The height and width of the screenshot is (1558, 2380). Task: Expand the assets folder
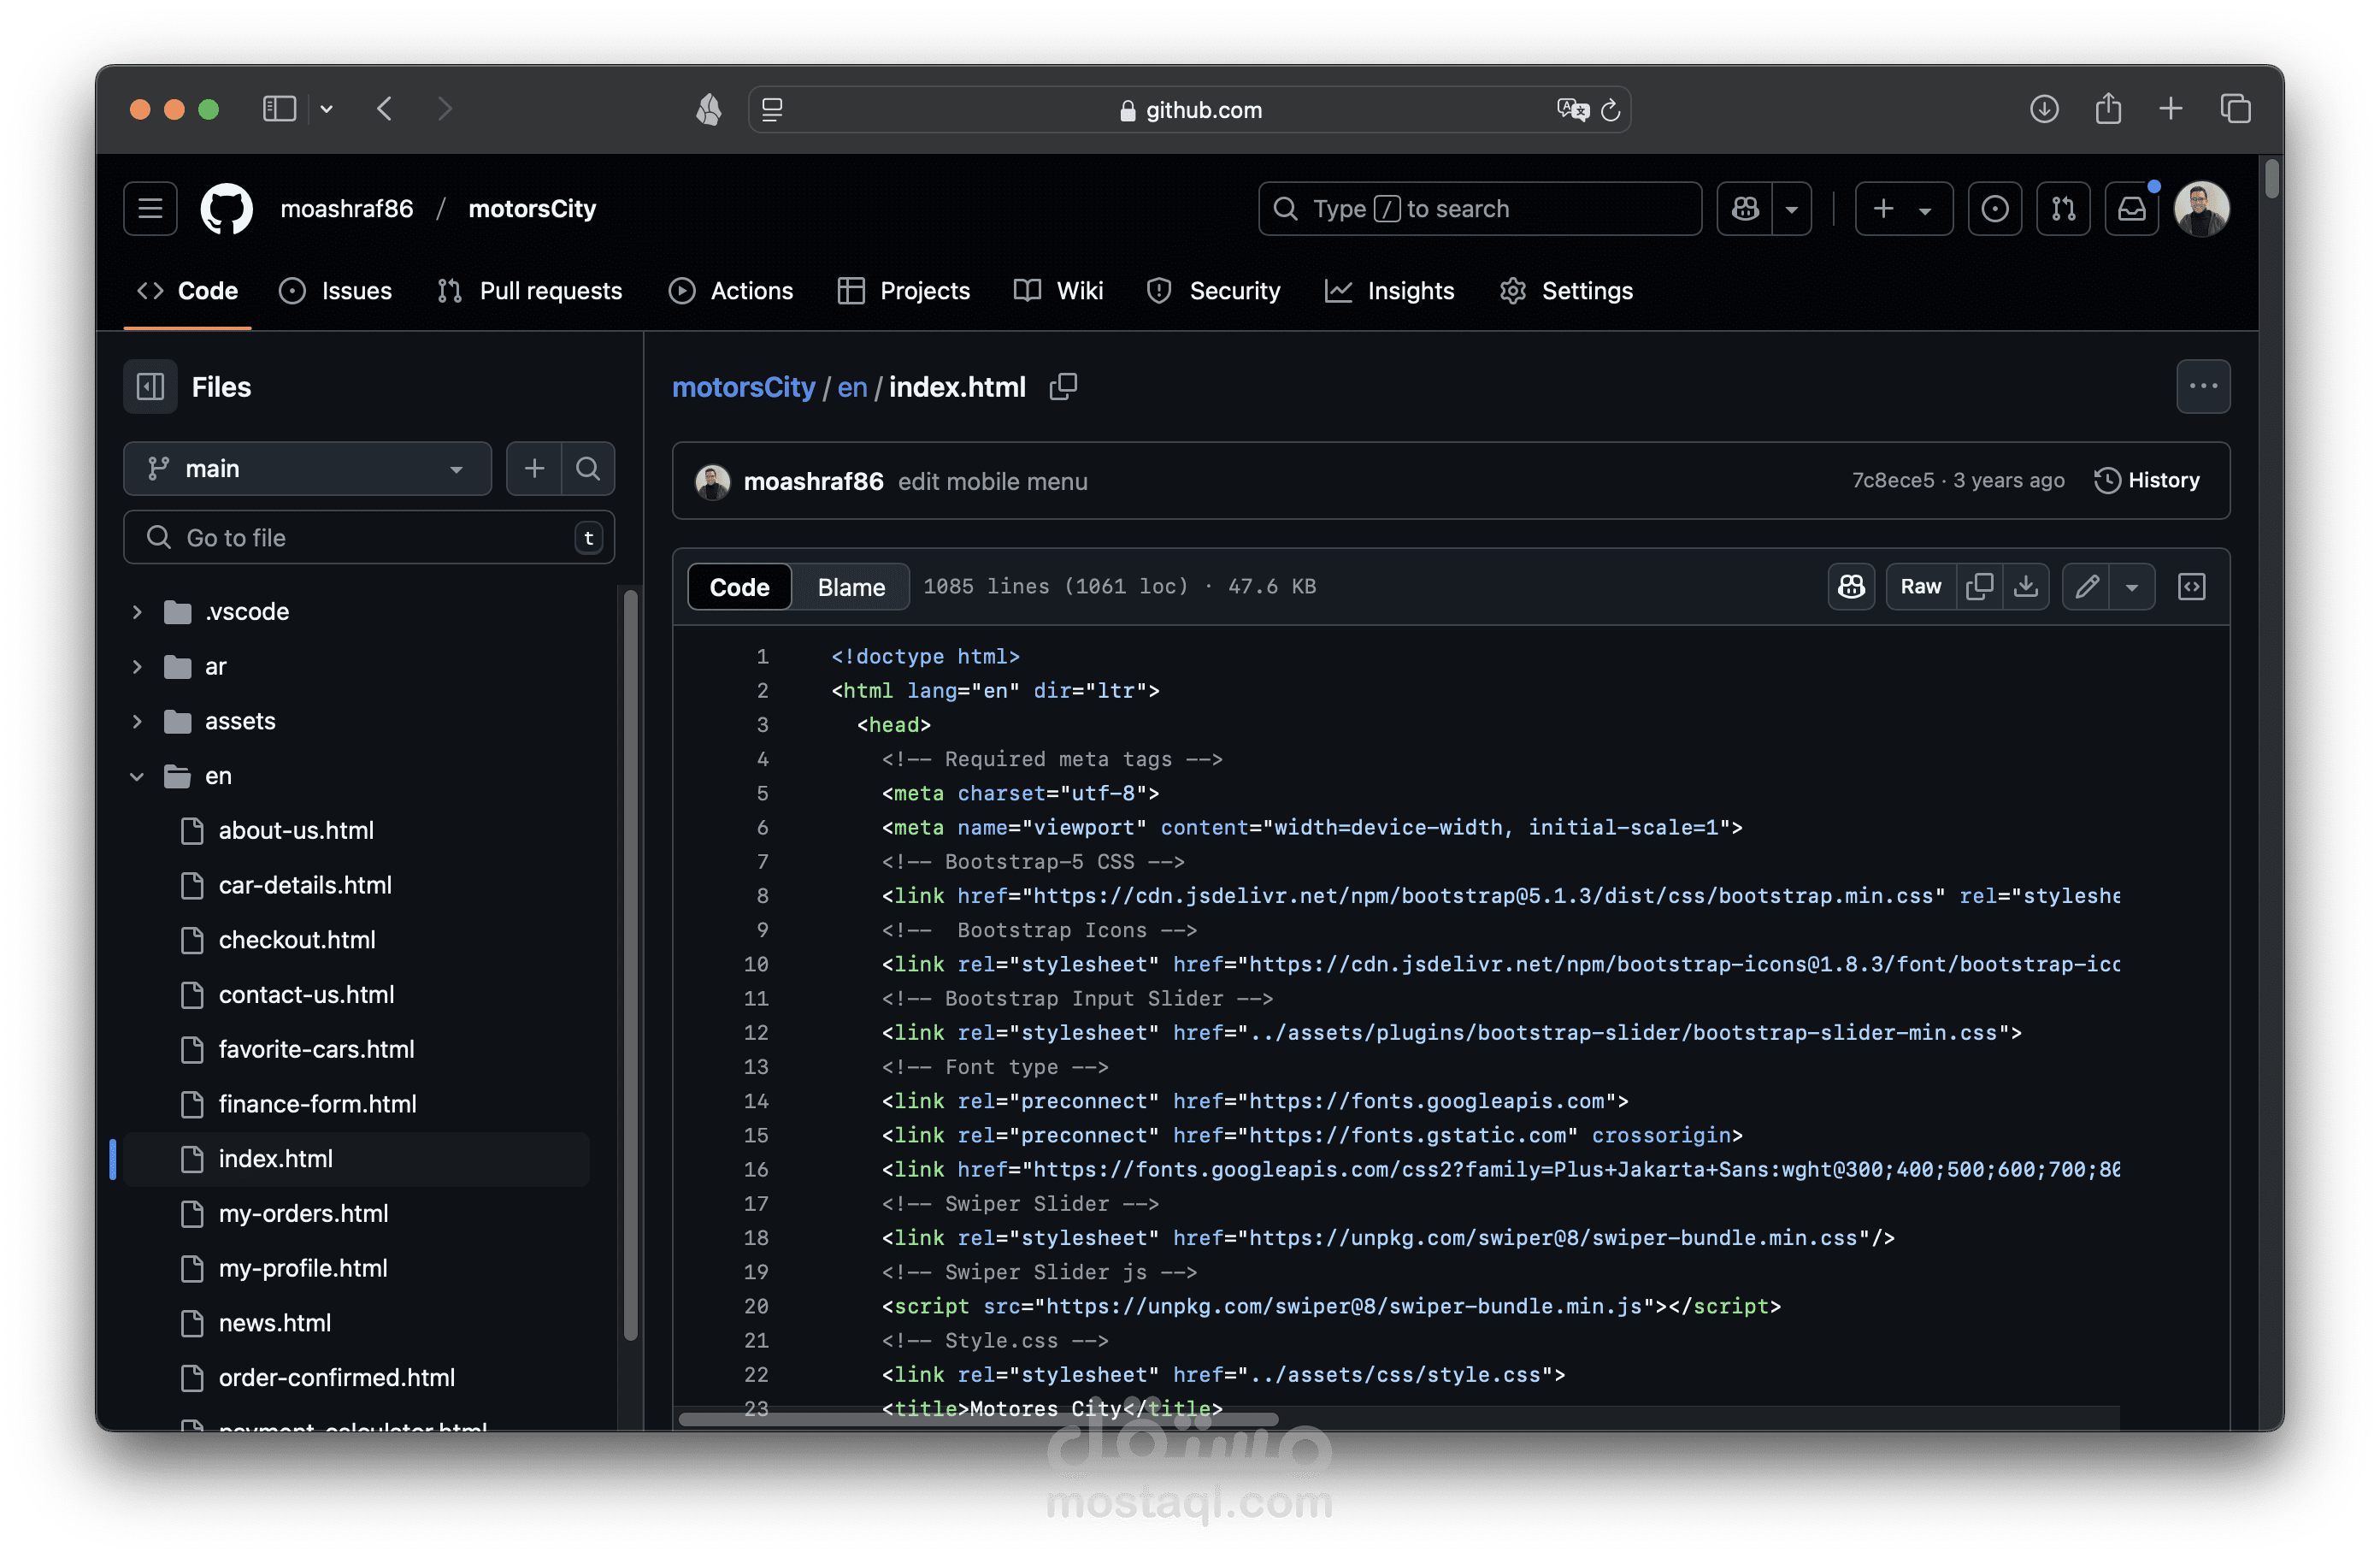click(x=137, y=722)
